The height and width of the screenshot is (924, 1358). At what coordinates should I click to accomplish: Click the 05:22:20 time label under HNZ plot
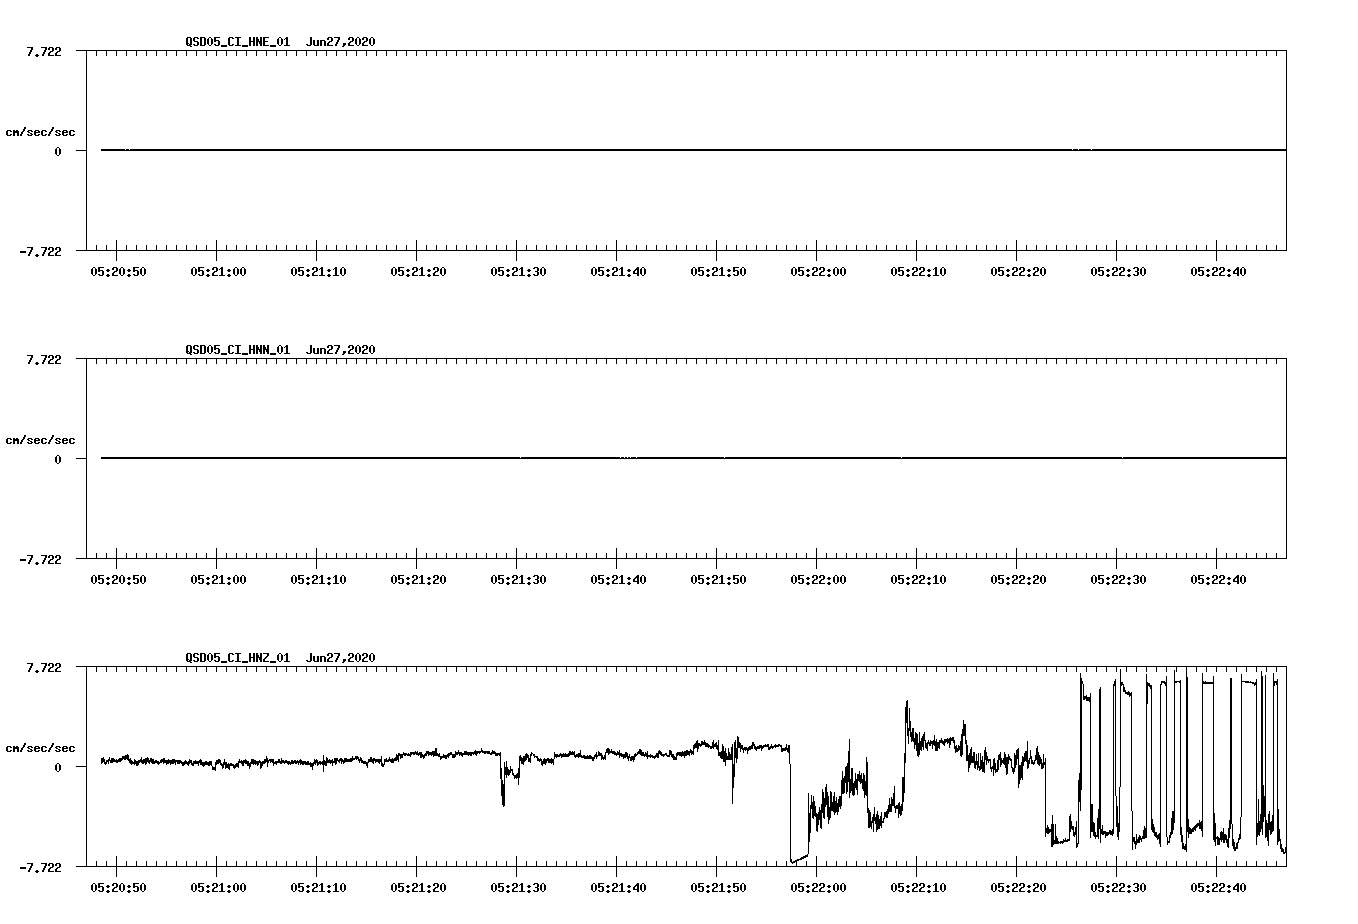coord(1018,888)
